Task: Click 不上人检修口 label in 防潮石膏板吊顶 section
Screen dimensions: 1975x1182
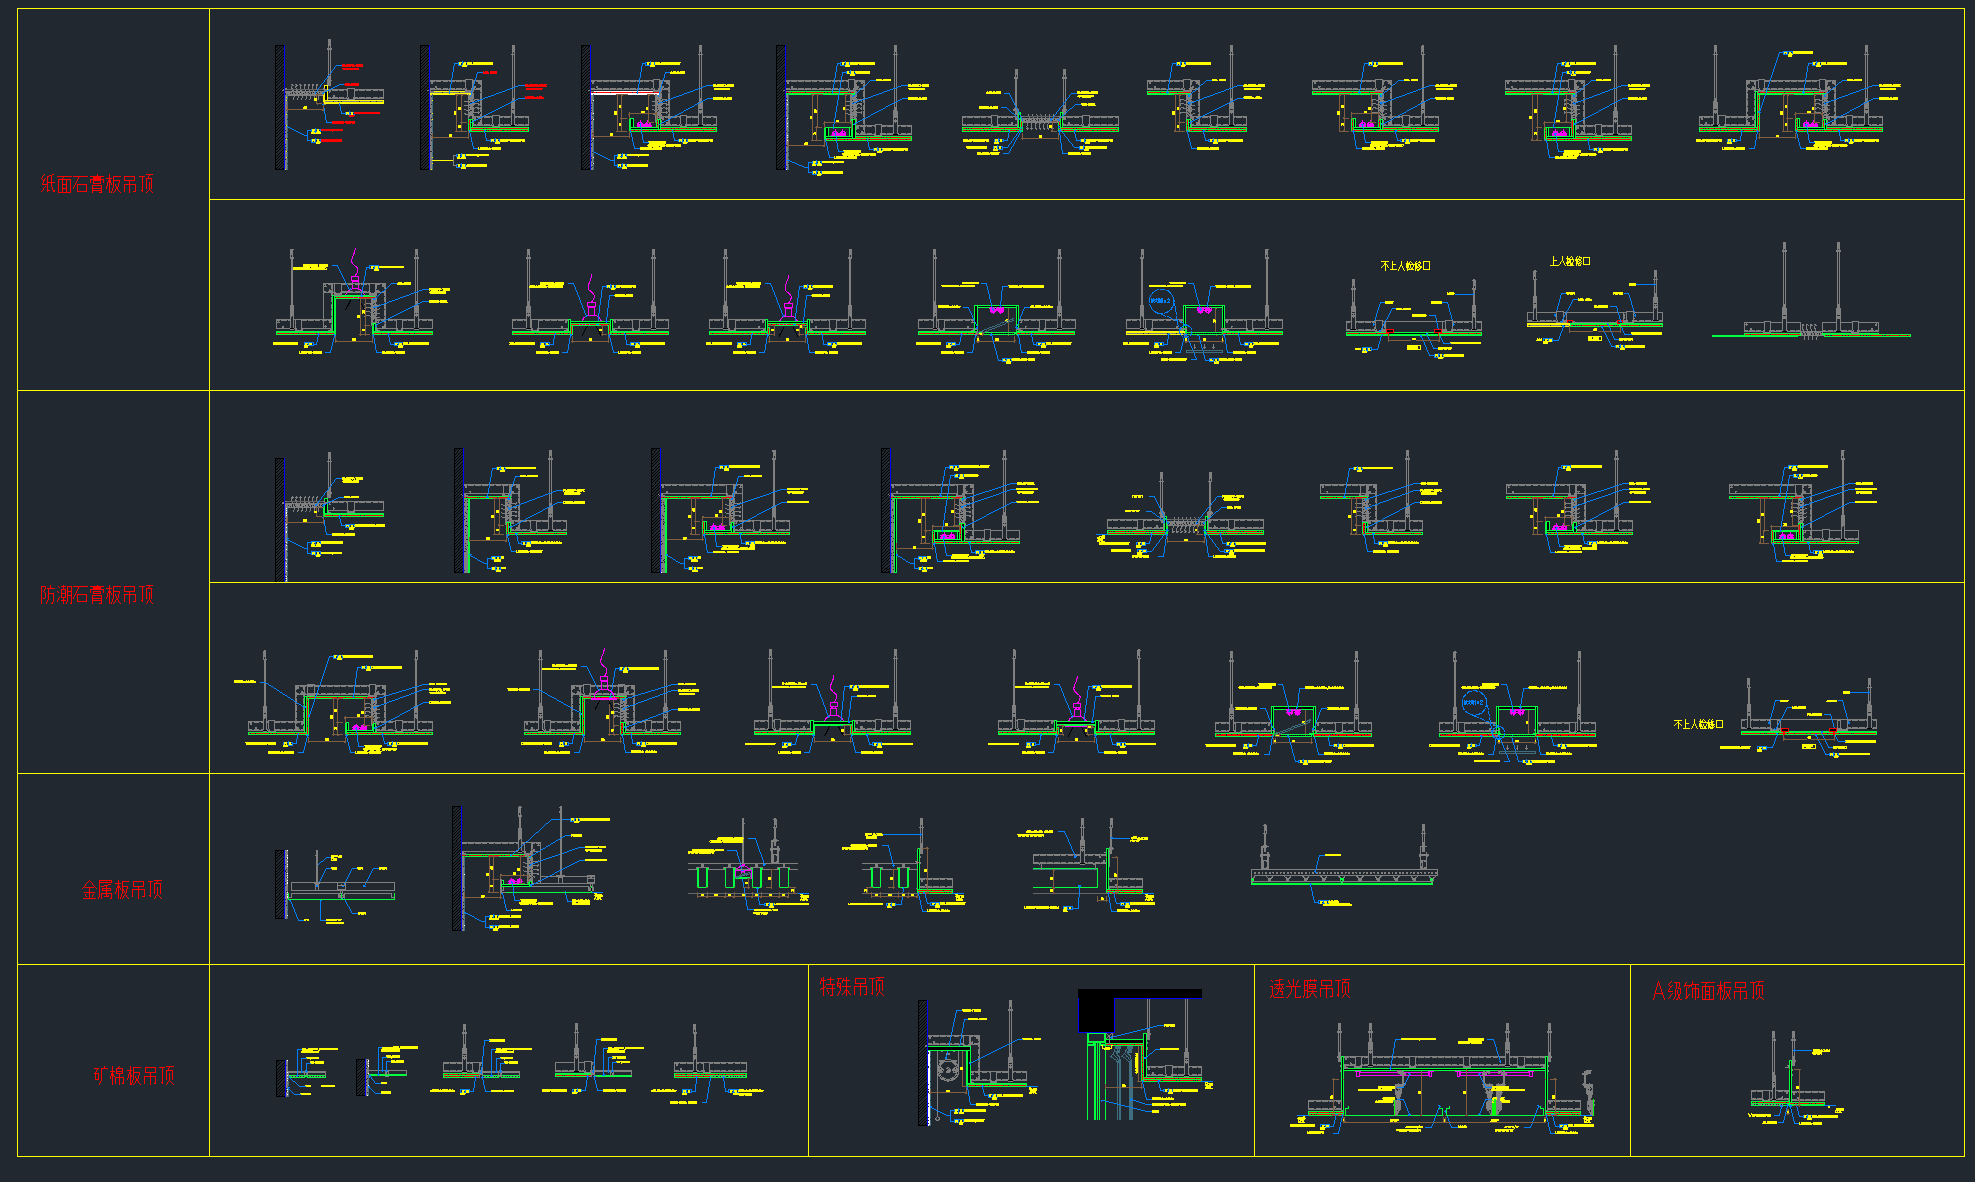Action: point(1698,724)
